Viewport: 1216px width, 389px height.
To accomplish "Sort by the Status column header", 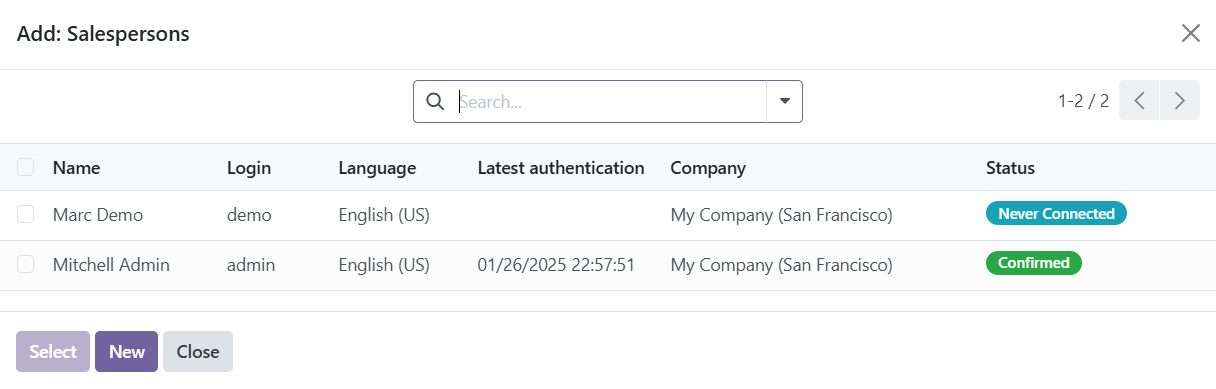I will tap(1010, 168).
